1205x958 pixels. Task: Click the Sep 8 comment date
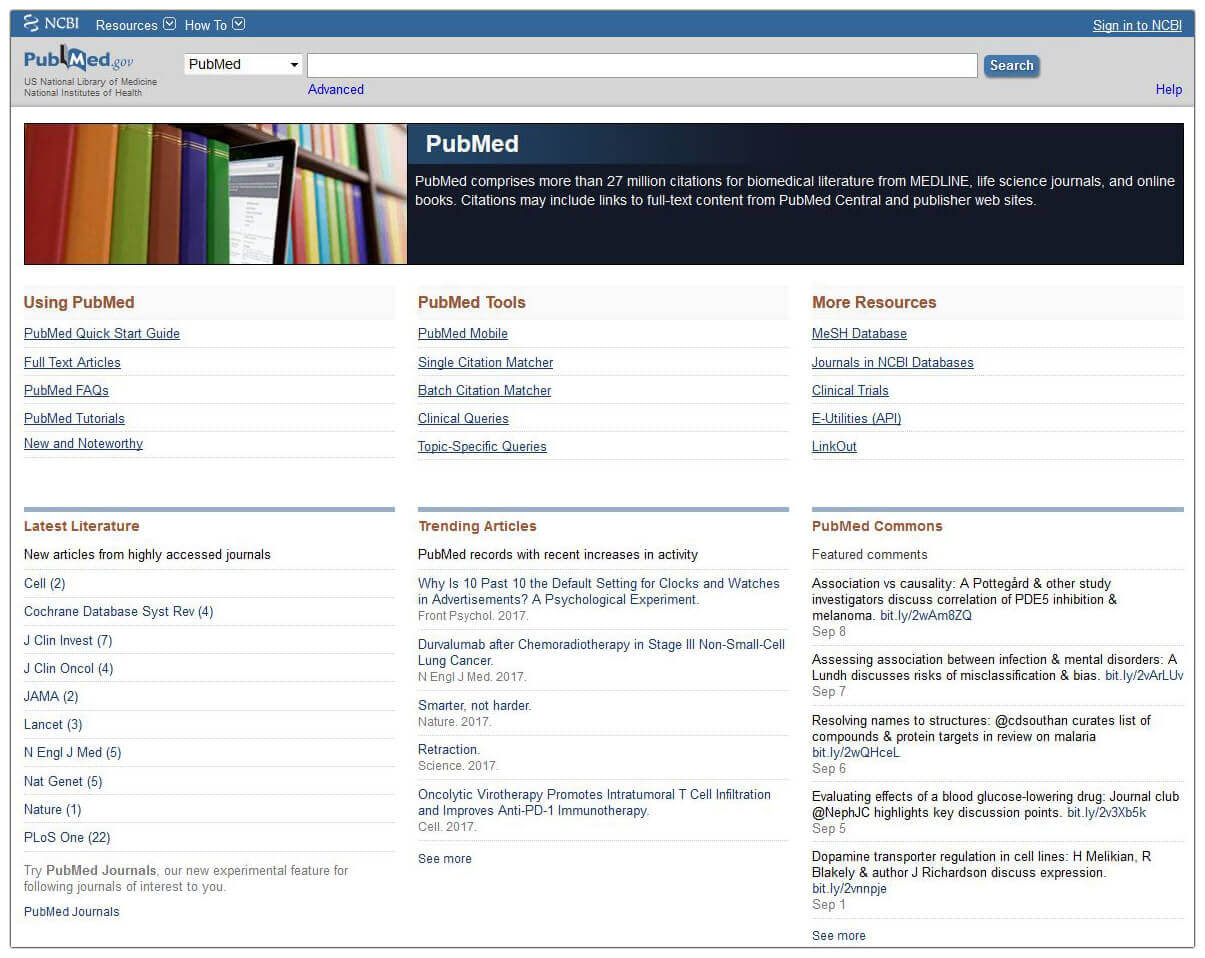(829, 632)
